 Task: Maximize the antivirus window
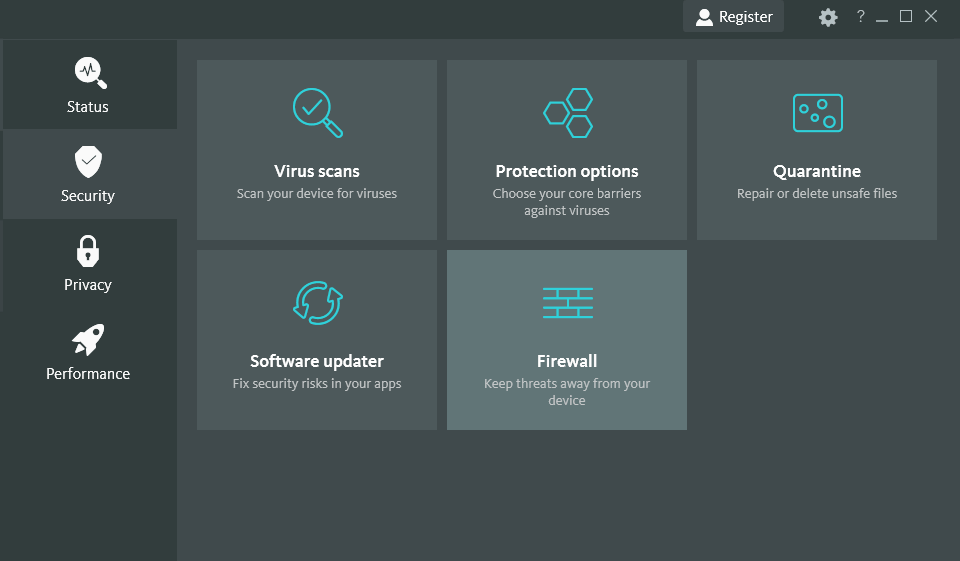[x=906, y=16]
